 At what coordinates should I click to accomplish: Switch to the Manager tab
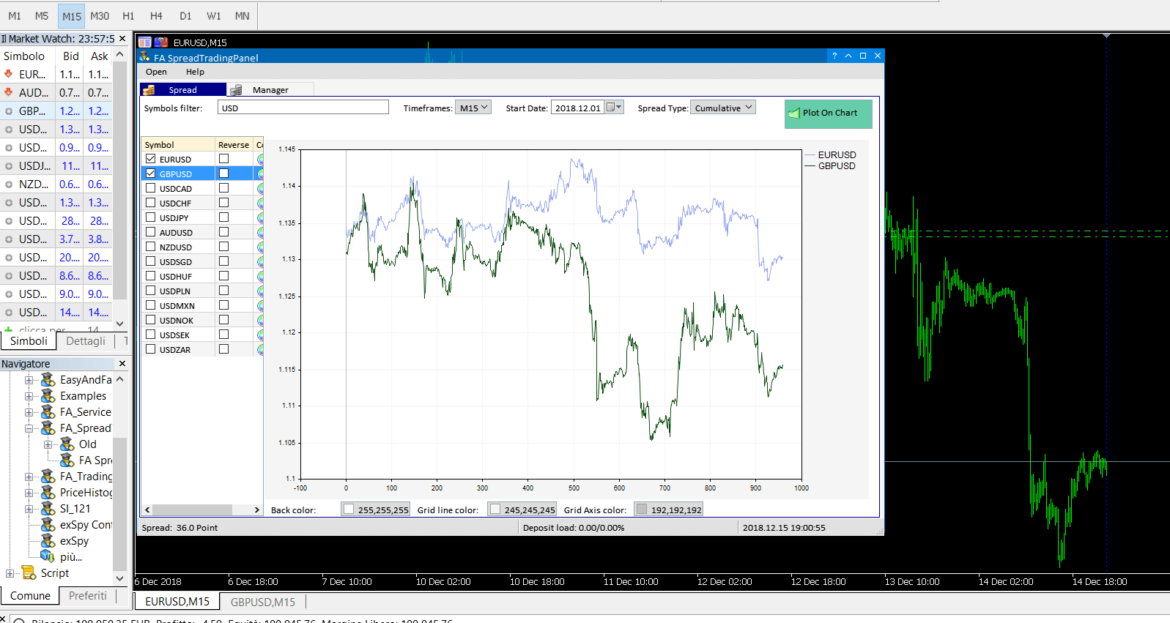(x=270, y=90)
